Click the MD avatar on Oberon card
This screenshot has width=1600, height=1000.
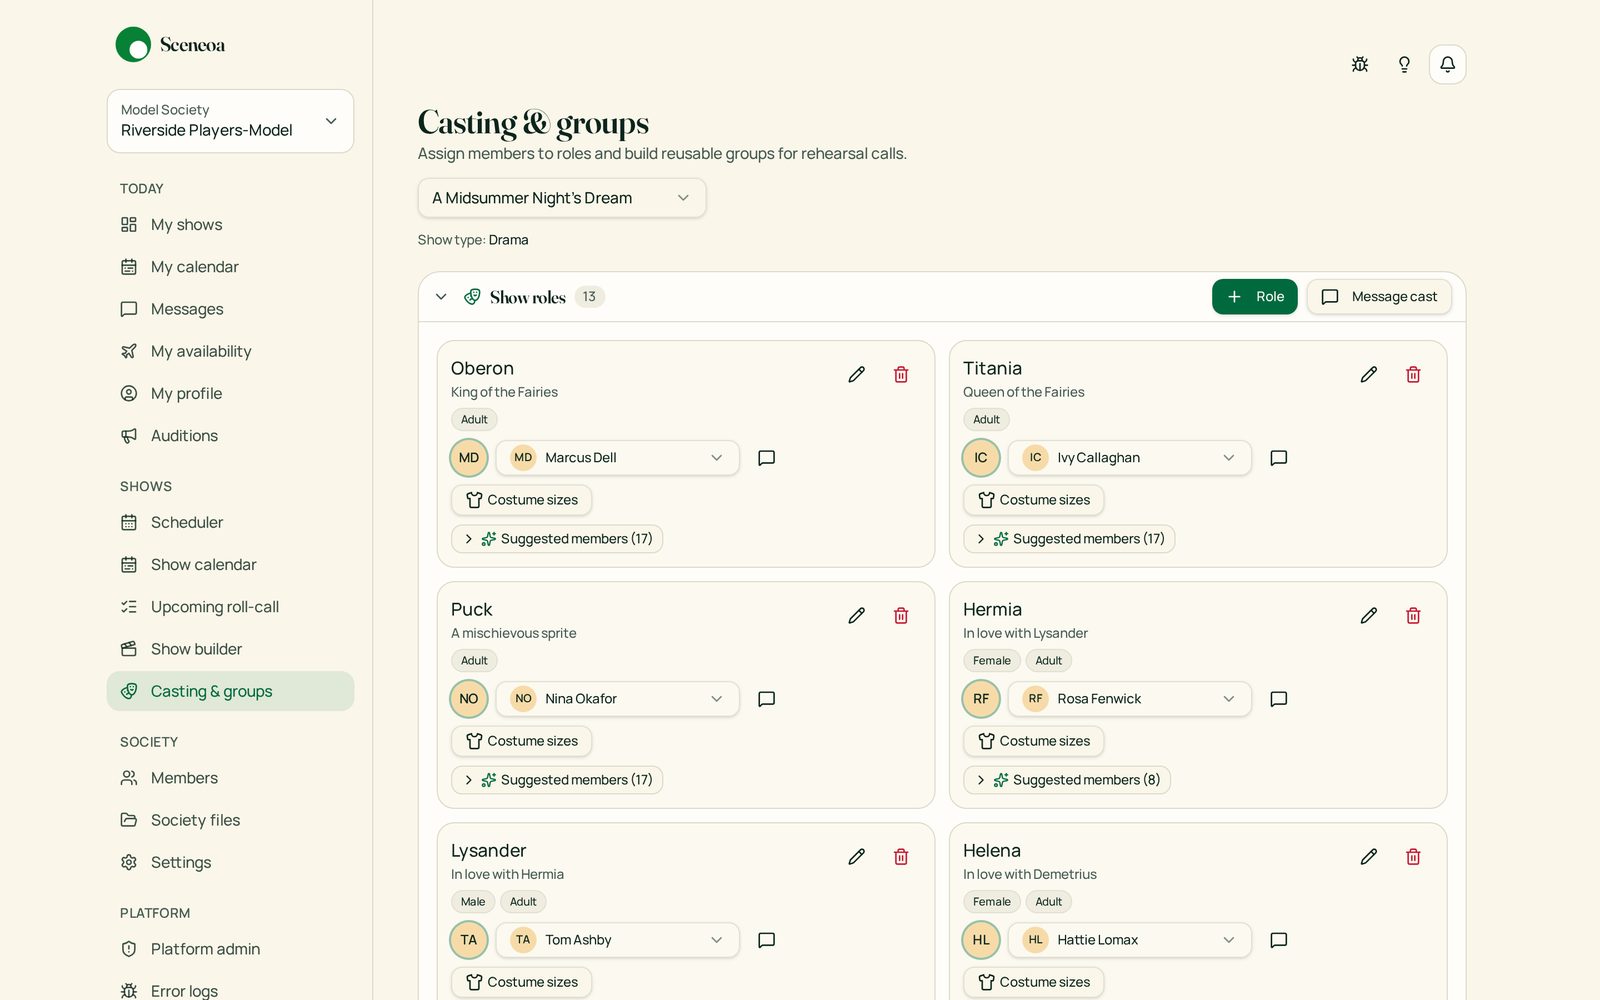(x=469, y=458)
